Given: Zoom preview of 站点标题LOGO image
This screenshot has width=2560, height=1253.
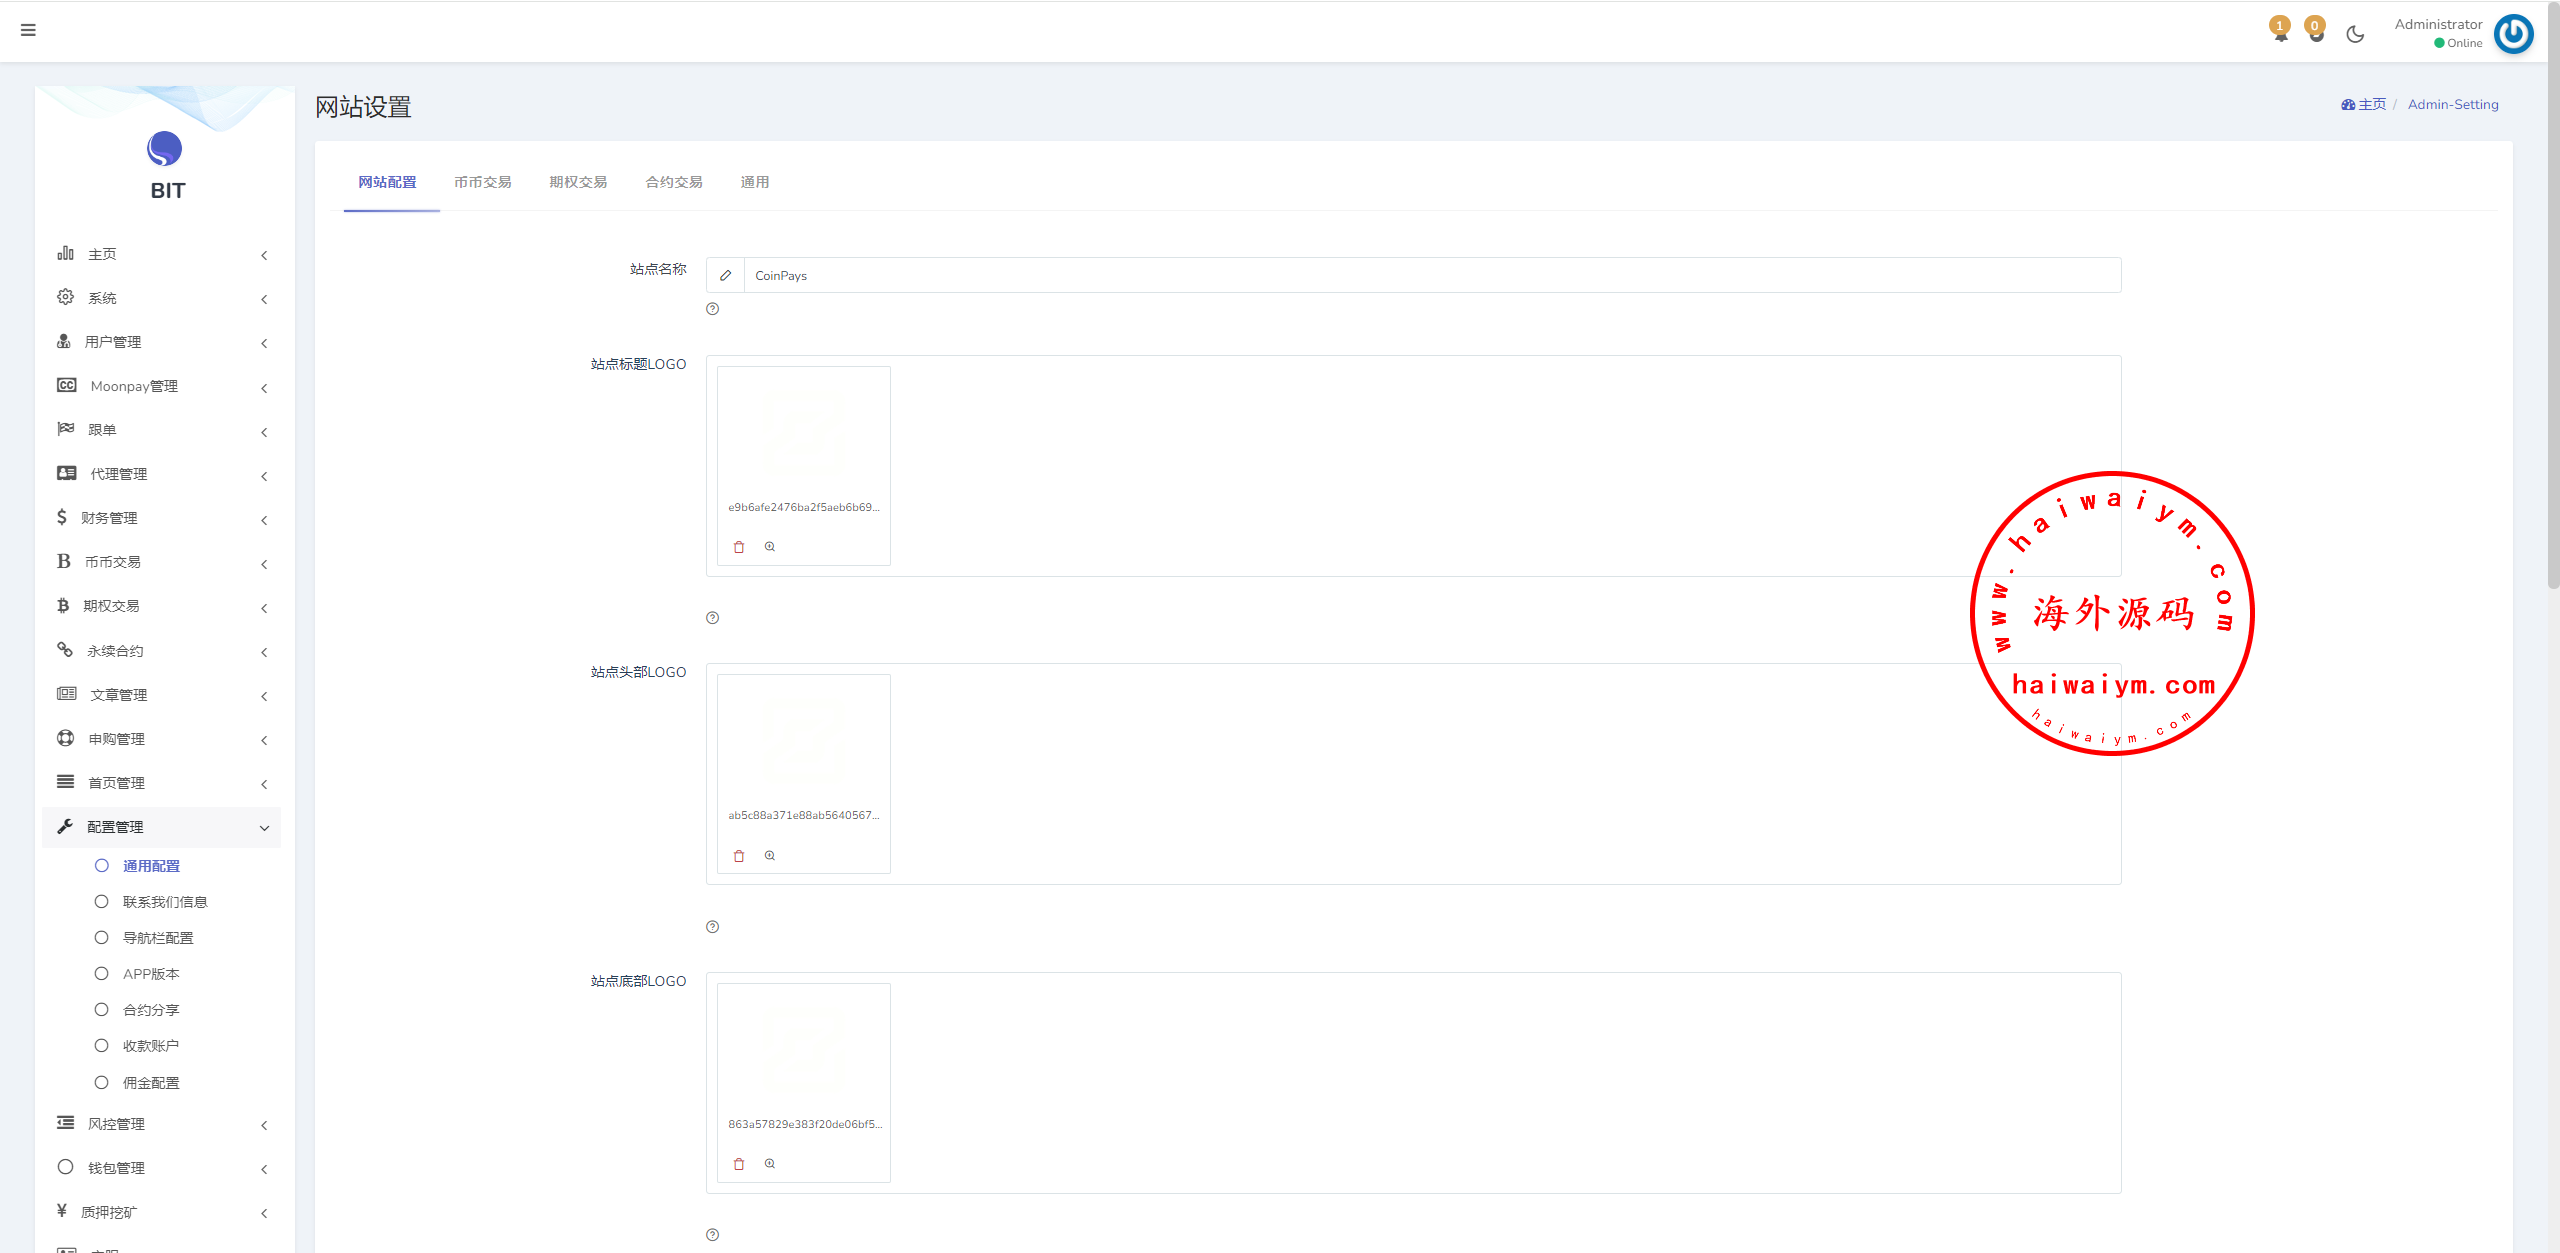Looking at the screenshot, I should [770, 547].
